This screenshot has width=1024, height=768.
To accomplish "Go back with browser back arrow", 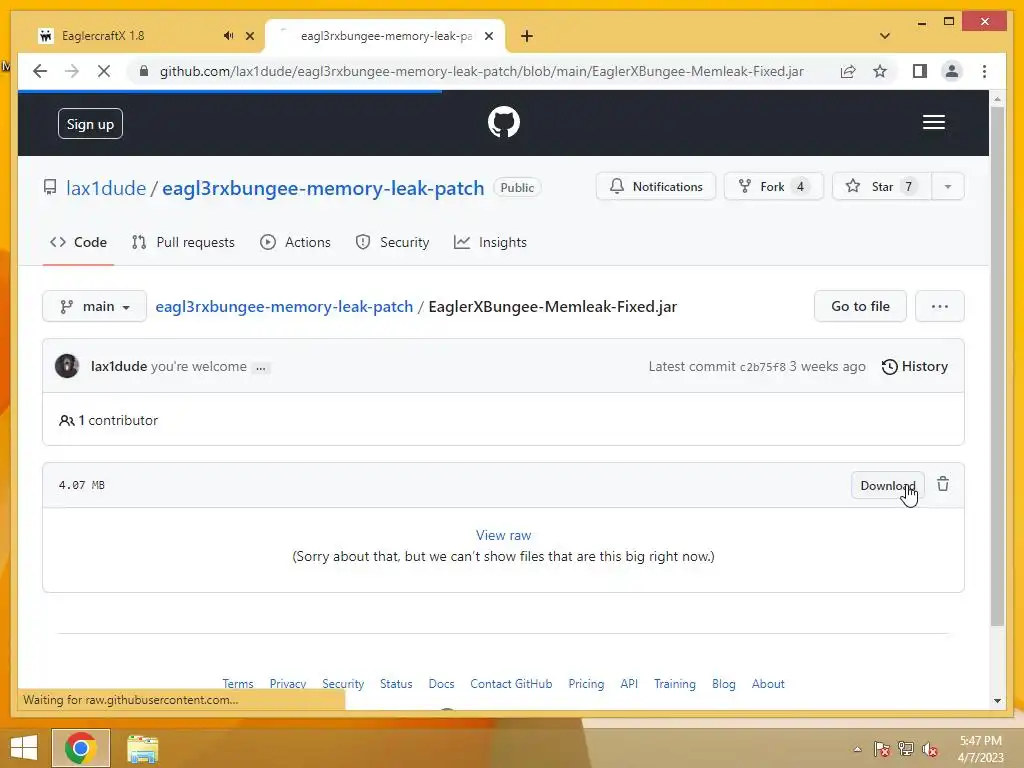I will 40,71.
